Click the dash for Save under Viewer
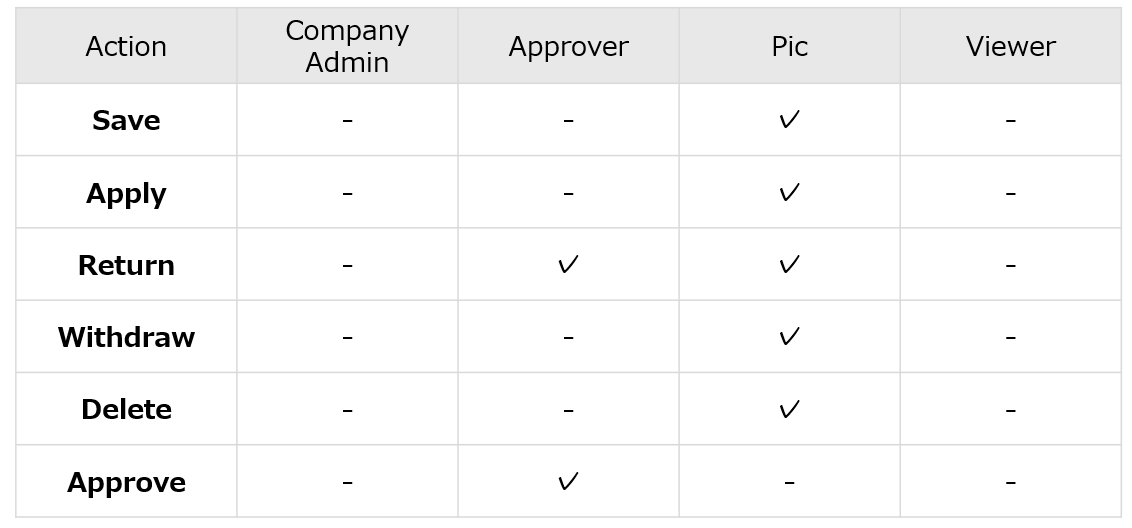 pyautogui.click(x=1011, y=121)
